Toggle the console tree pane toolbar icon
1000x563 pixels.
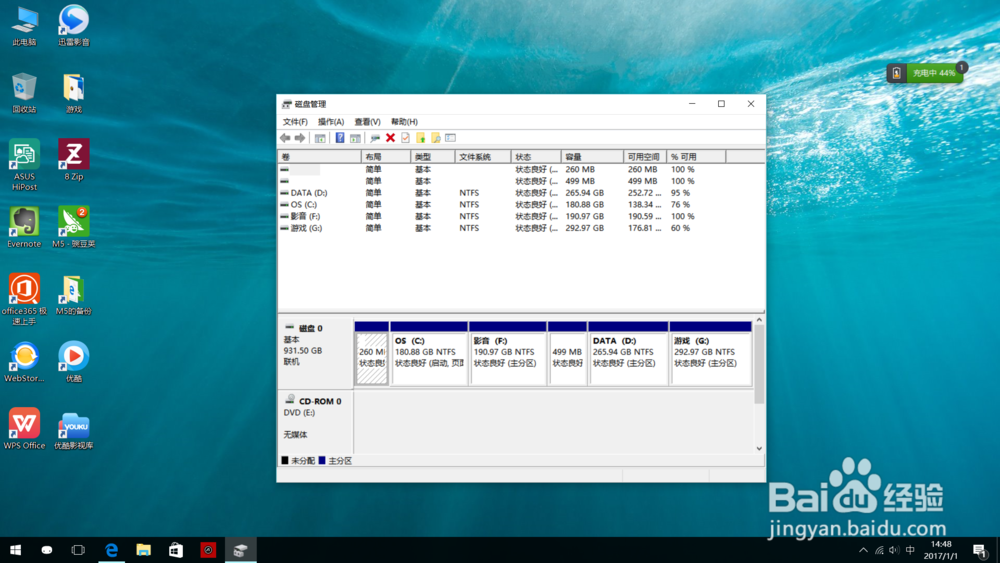[320, 138]
